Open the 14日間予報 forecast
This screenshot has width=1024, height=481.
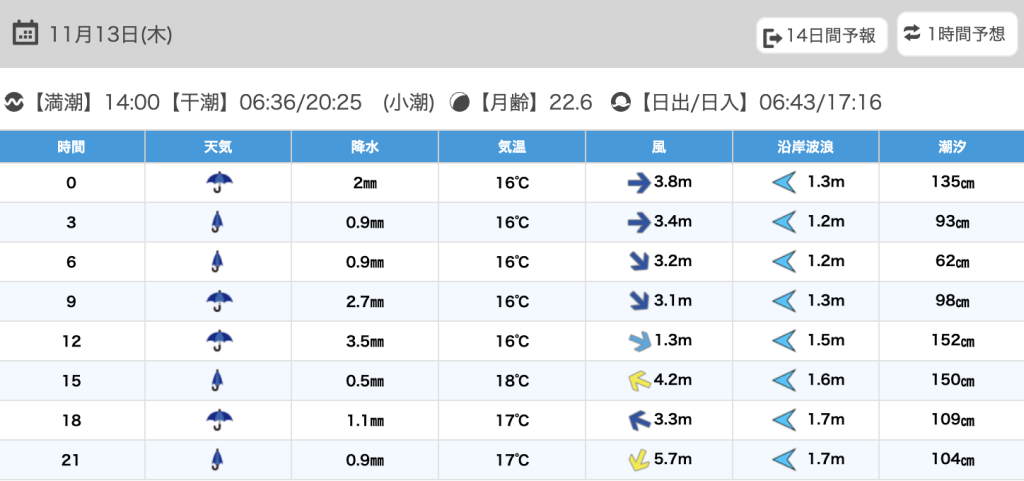pos(821,36)
